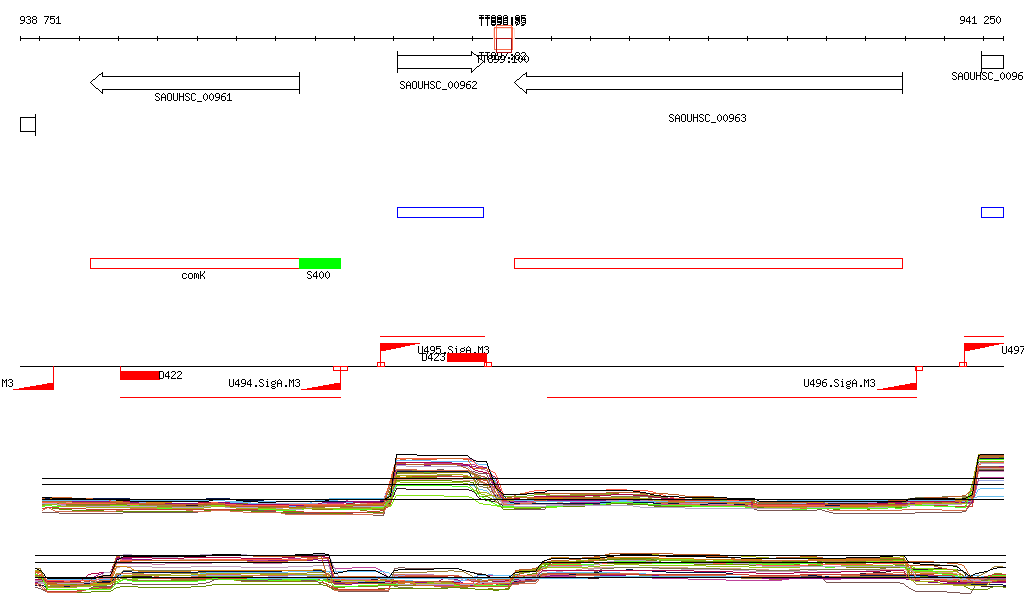This screenshot has width=1024, height=611.
Task: Click the red D423 terminator block
Action: click(x=466, y=358)
